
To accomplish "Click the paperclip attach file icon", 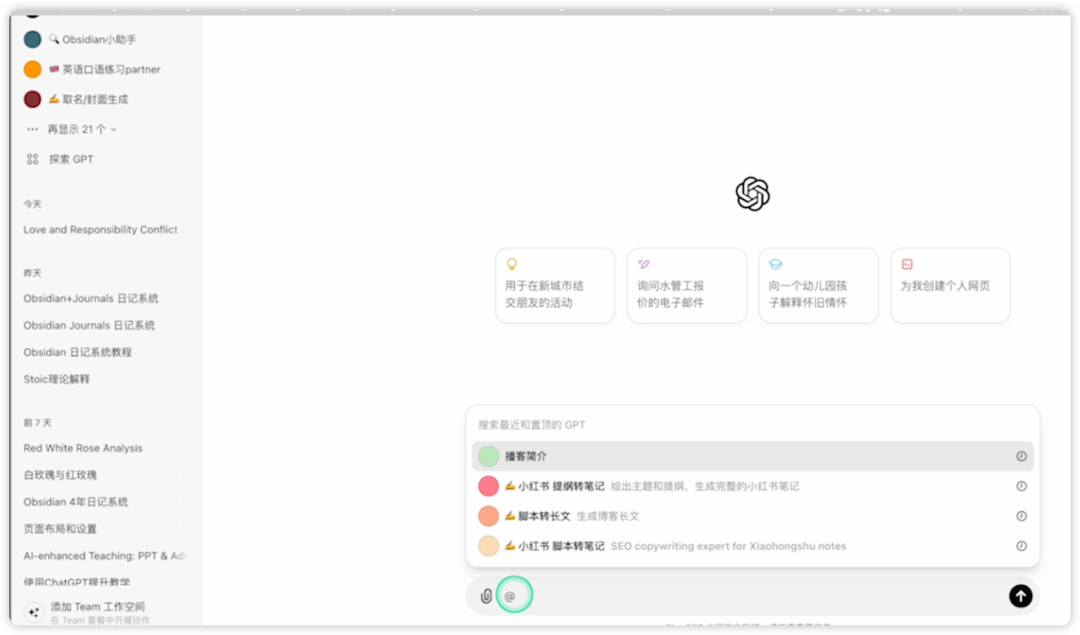I will coord(486,596).
